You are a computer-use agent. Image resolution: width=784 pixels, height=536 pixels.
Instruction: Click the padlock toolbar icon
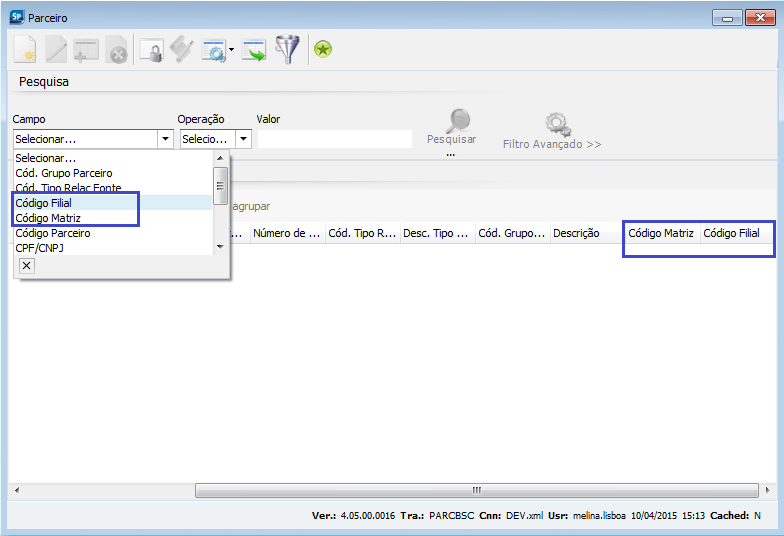pyautogui.click(x=152, y=50)
